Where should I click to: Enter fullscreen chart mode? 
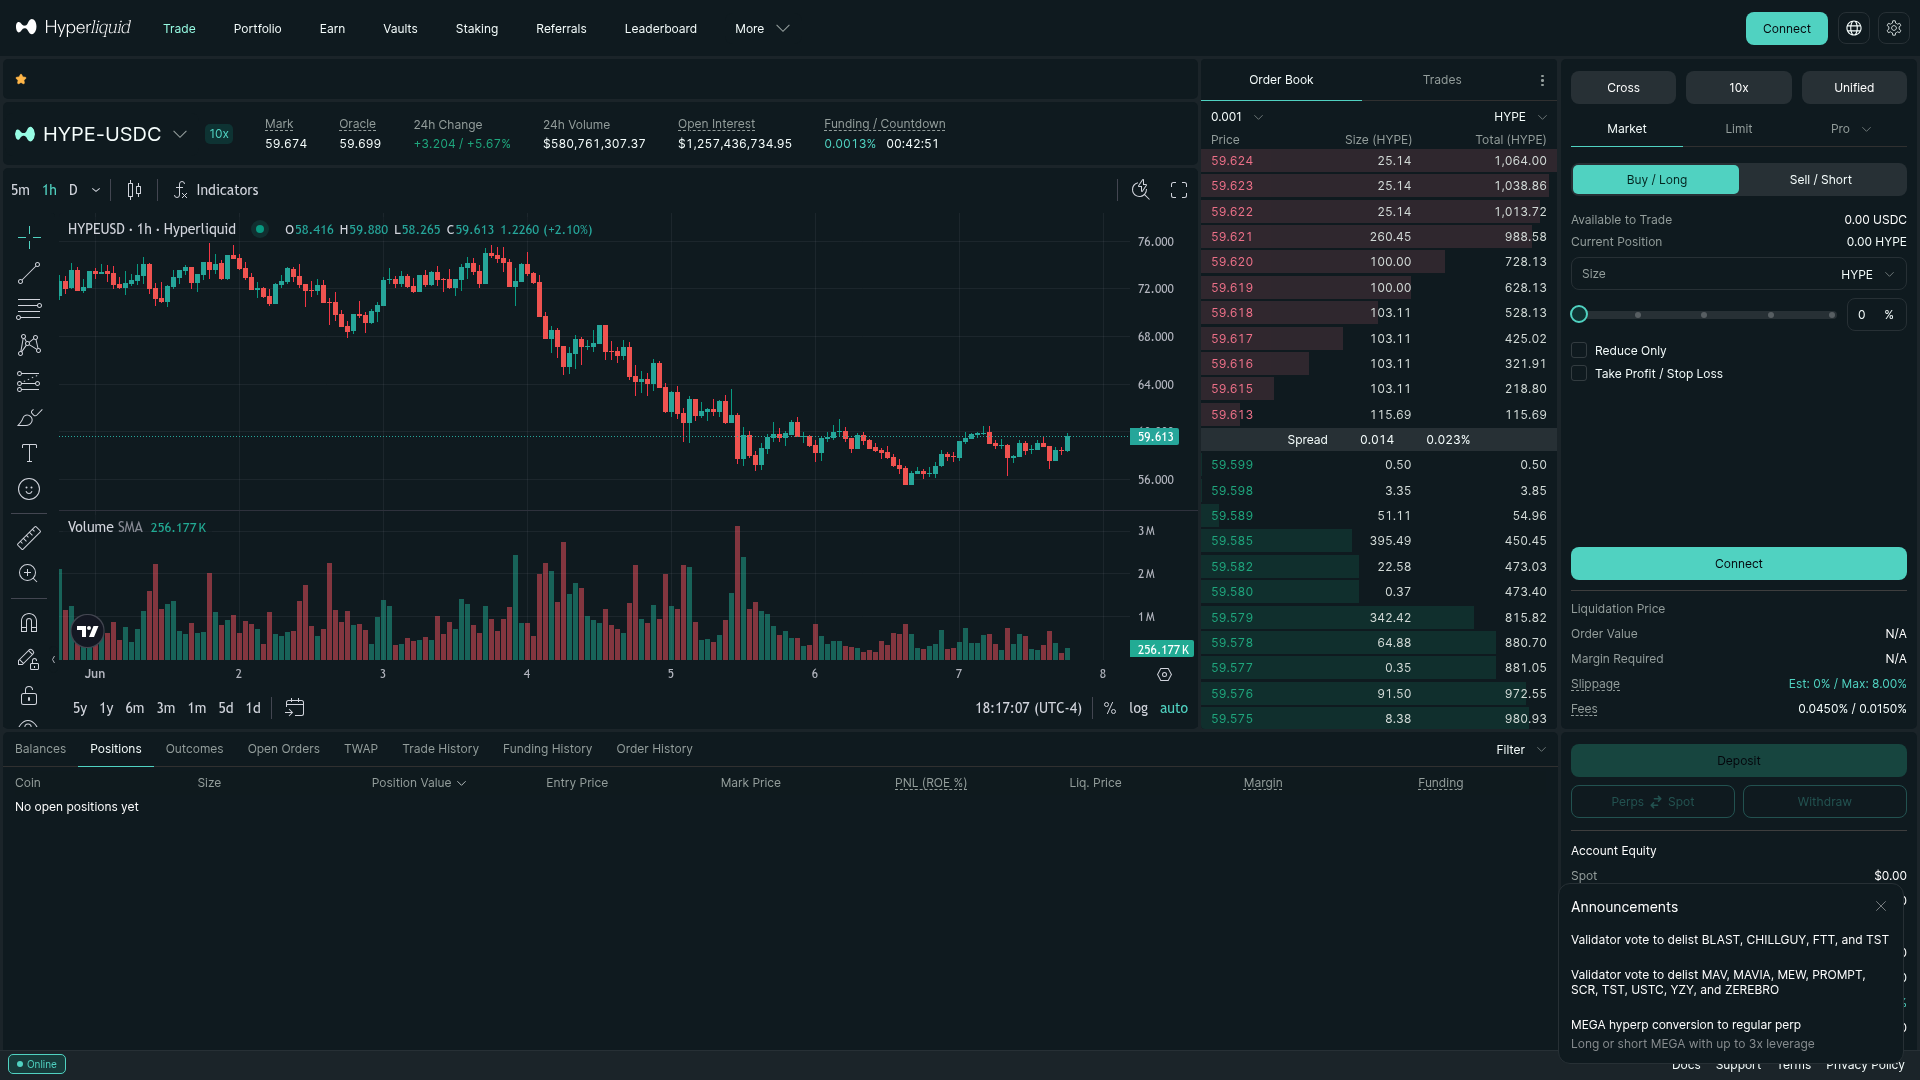point(1179,190)
